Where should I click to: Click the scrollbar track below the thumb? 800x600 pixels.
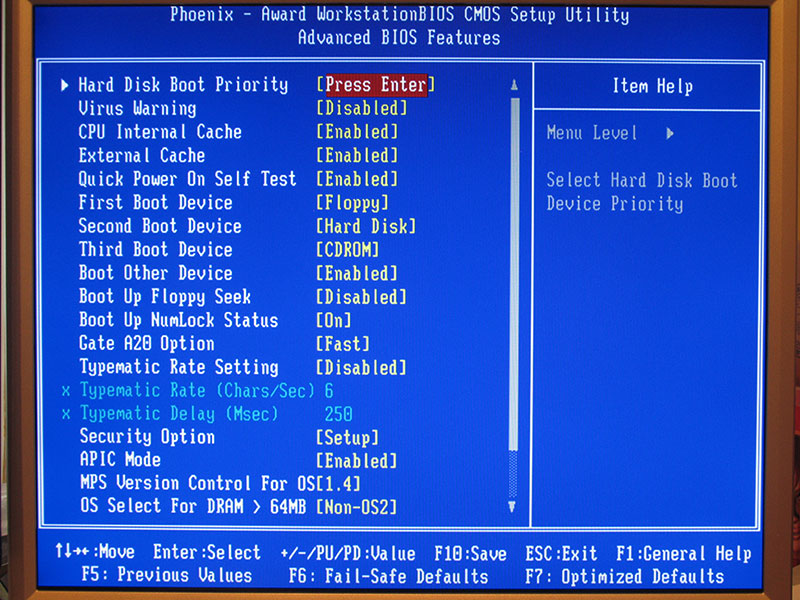[x=513, y=473]
